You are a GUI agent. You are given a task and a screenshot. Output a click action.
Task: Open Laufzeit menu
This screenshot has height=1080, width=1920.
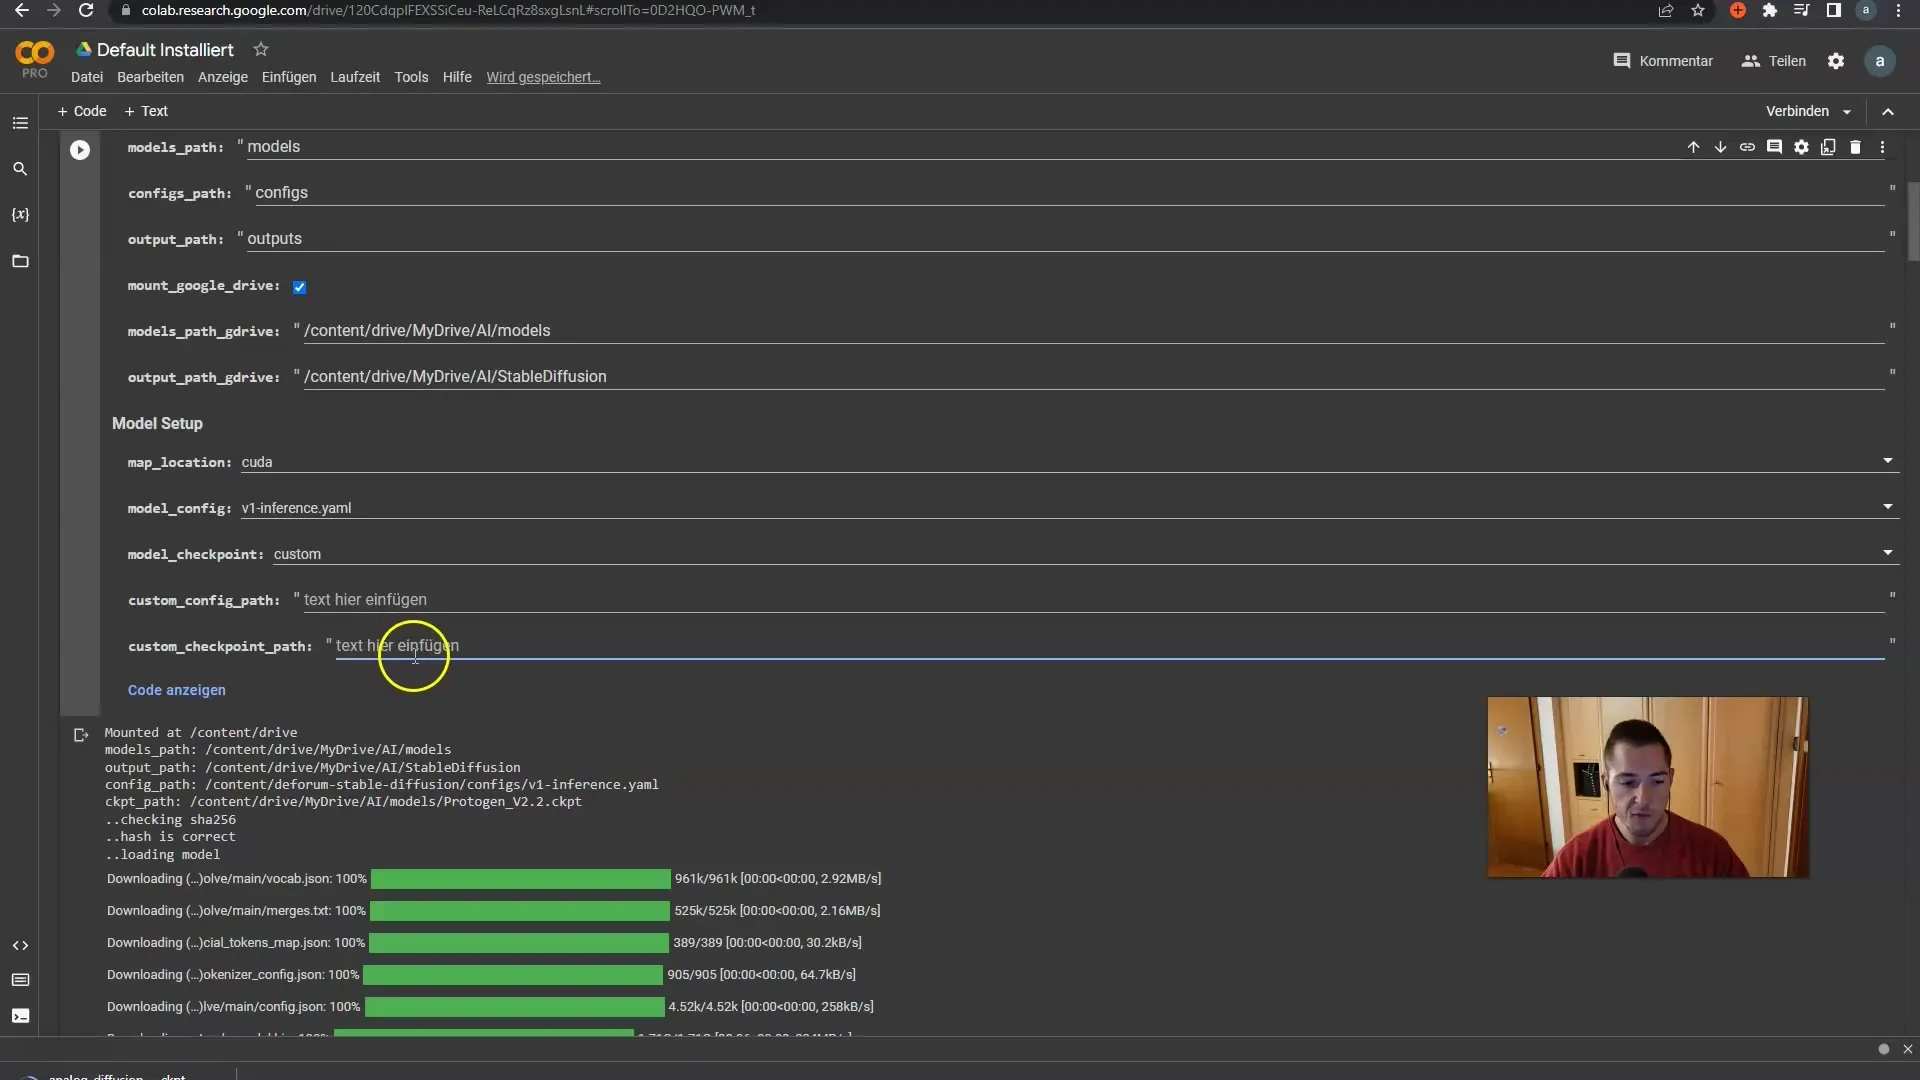[355, 77]
